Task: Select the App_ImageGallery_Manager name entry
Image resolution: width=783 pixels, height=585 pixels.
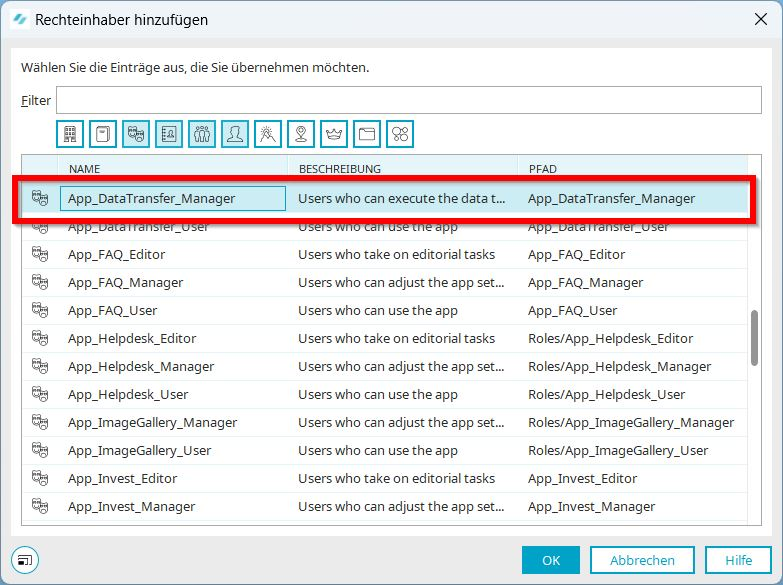Action: [x=152, y=422]
